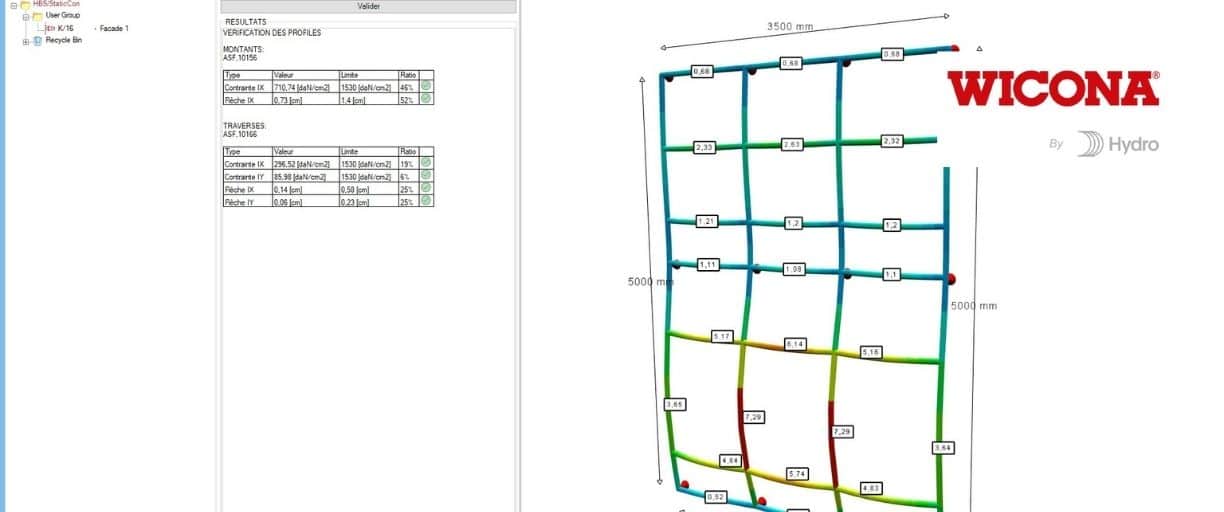Click the VERIFICATION DES PROFILES heading
Screen dimensions: 1224x512
(272, 33)
